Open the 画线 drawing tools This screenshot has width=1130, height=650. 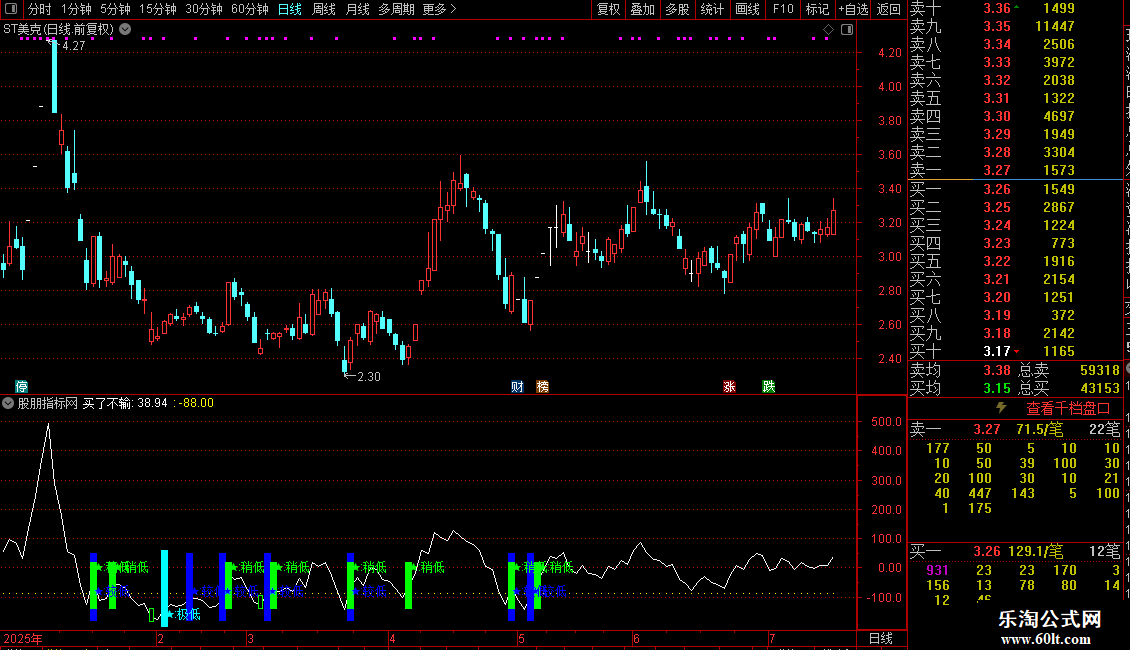pyautogui.click(x=747, y=9)
